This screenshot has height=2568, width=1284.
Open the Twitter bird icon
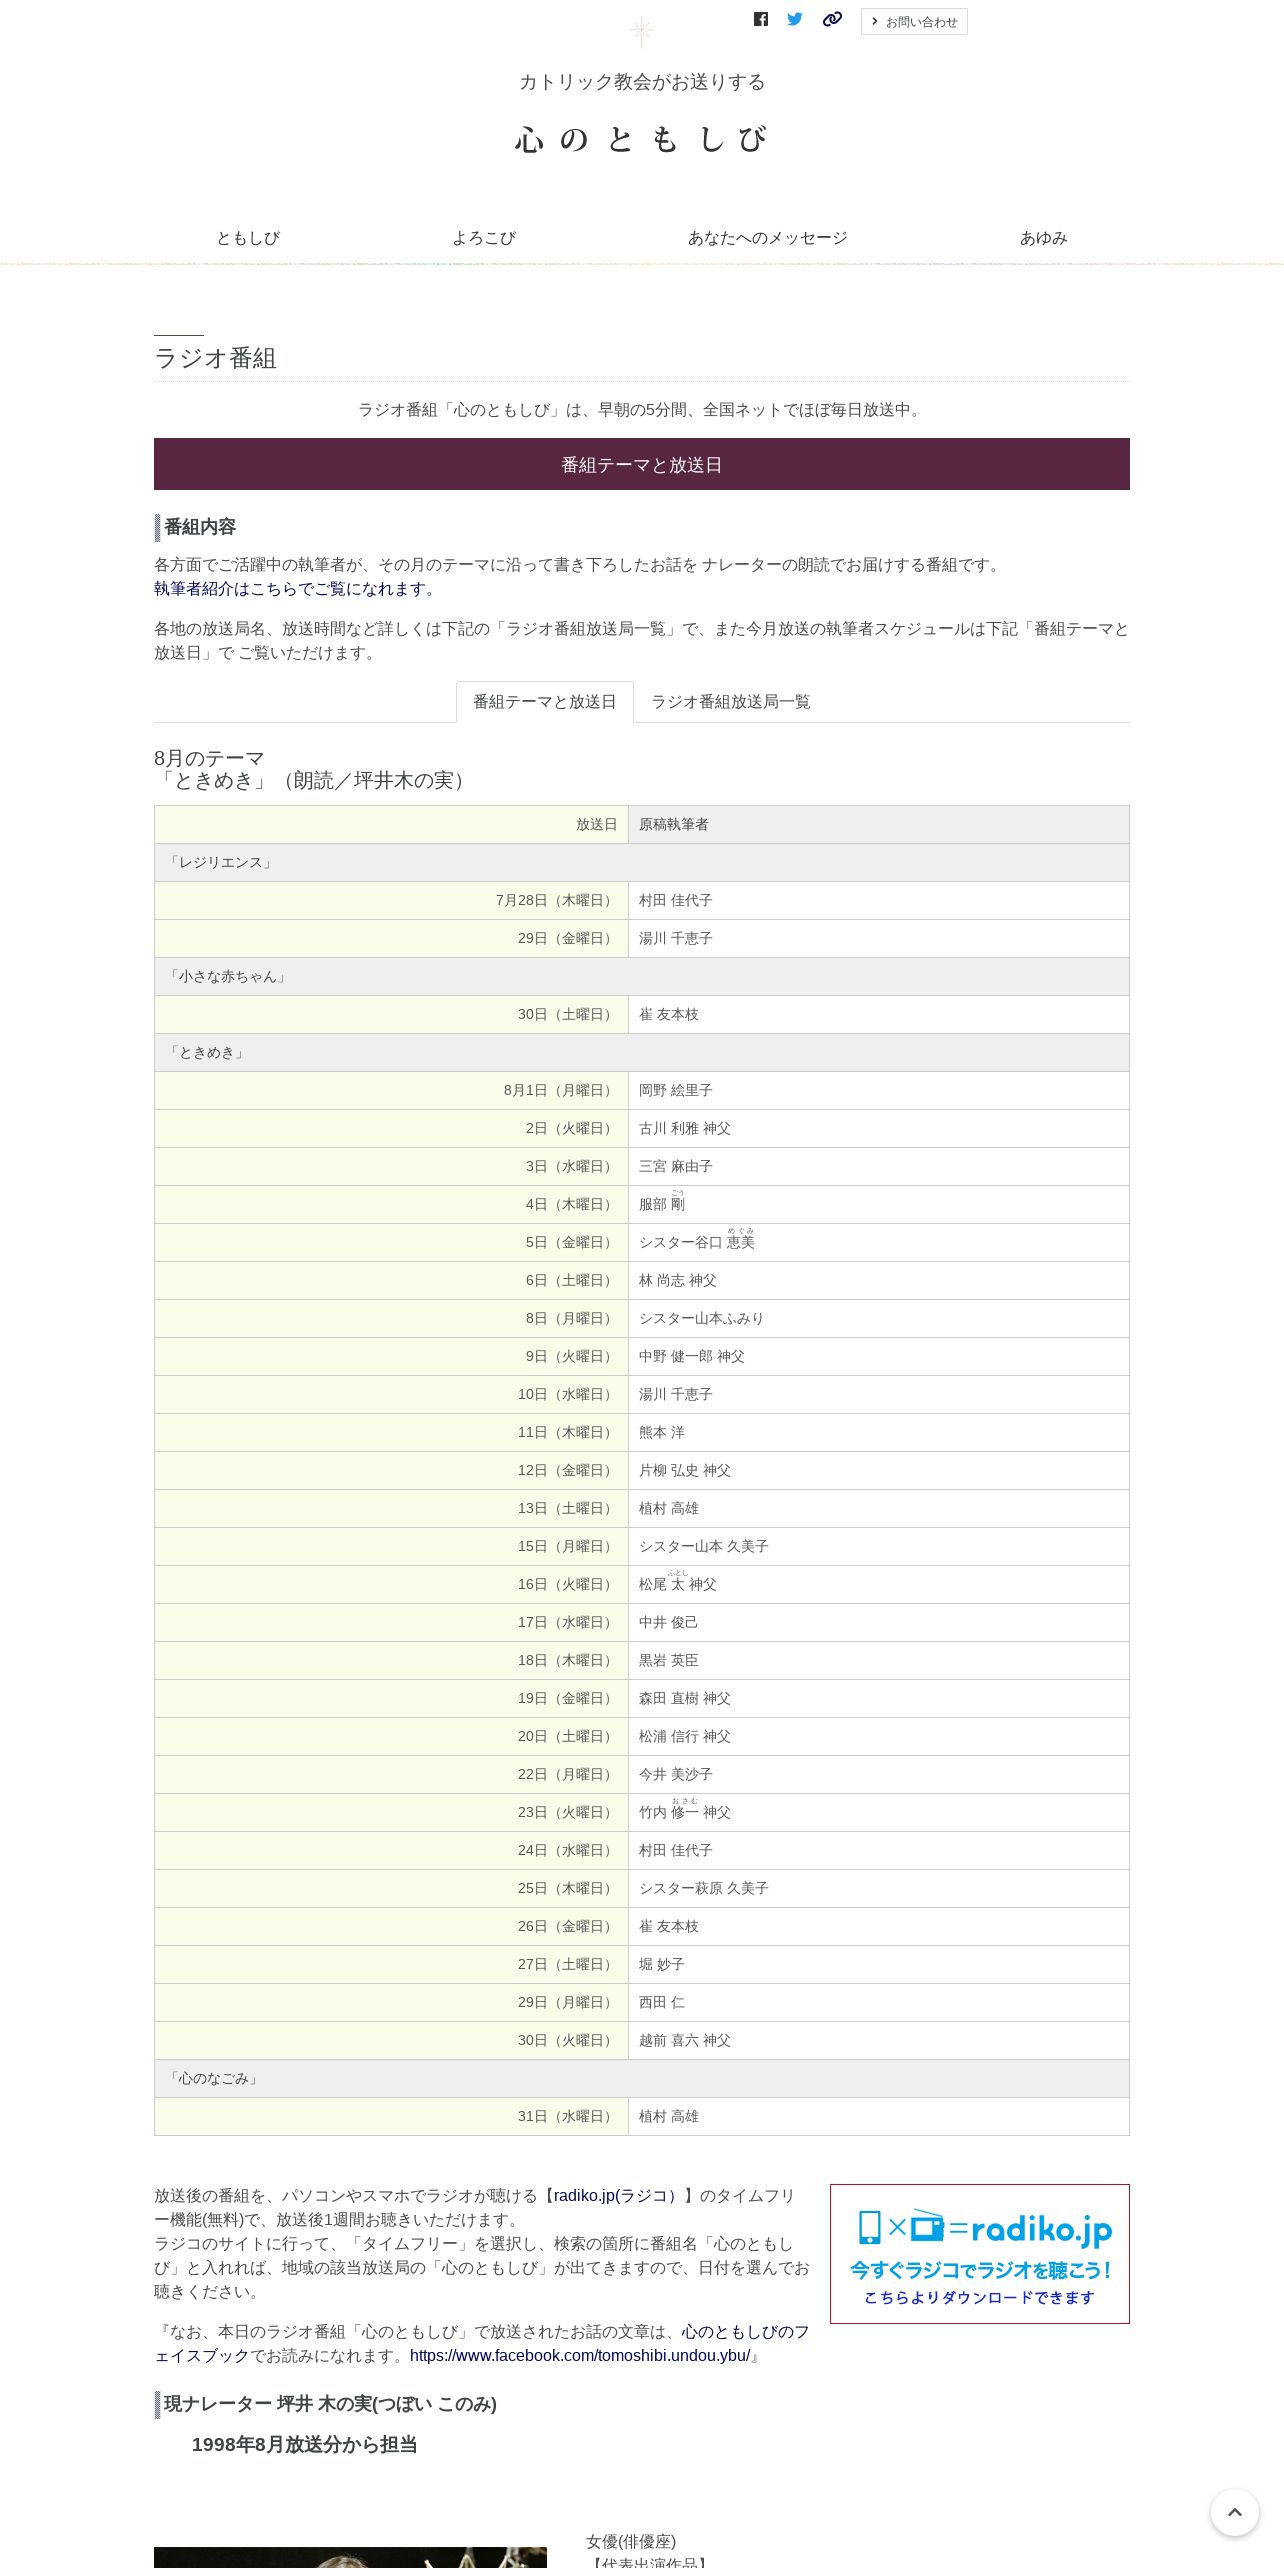point(795,19)
